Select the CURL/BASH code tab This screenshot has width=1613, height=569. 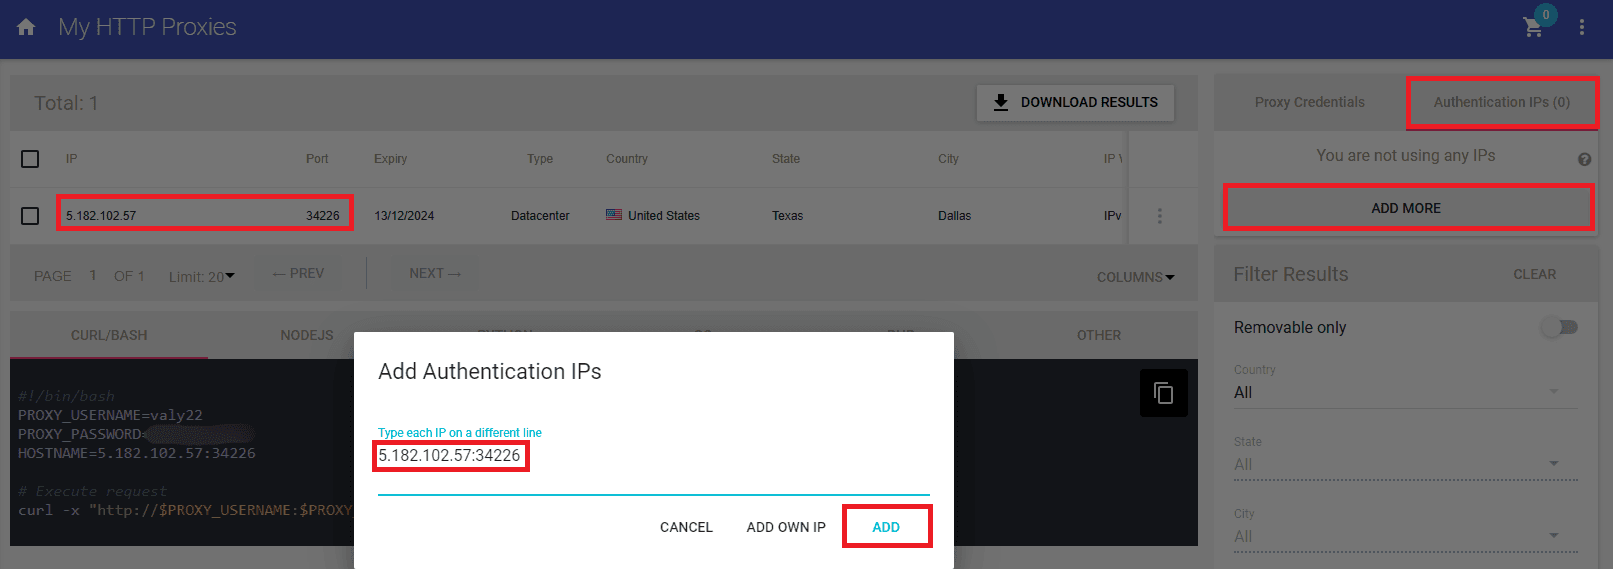click(109, 335)
